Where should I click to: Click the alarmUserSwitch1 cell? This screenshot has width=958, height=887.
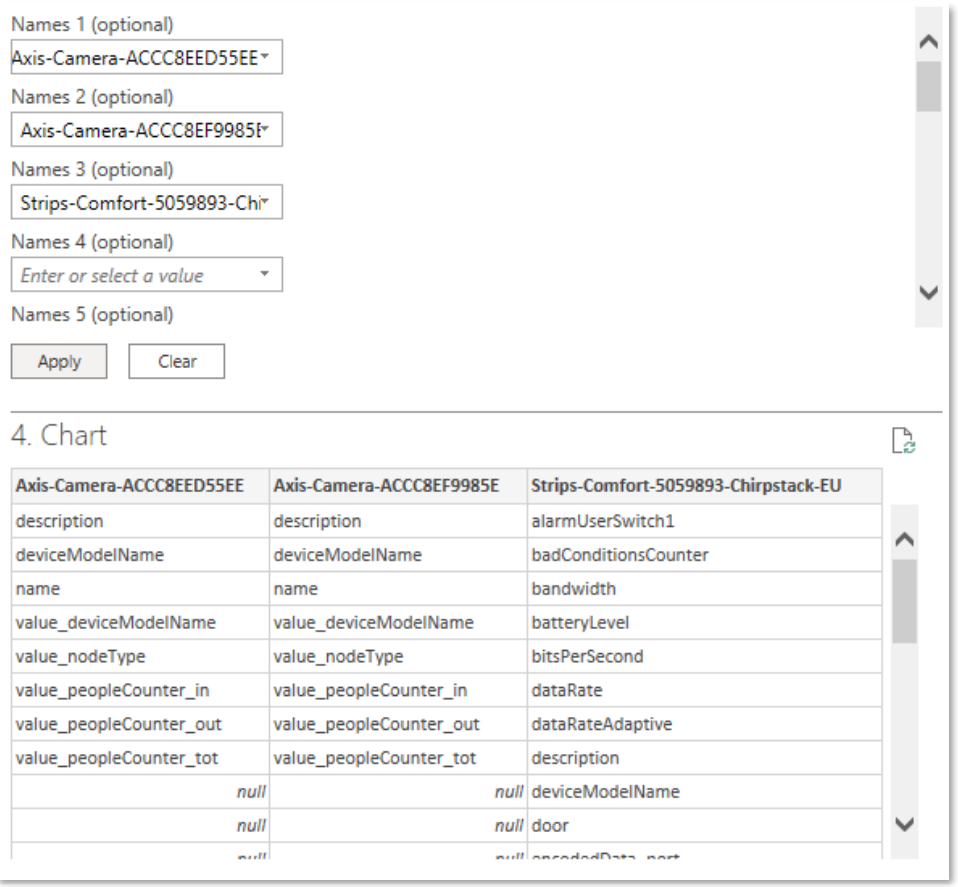(704, 521)
